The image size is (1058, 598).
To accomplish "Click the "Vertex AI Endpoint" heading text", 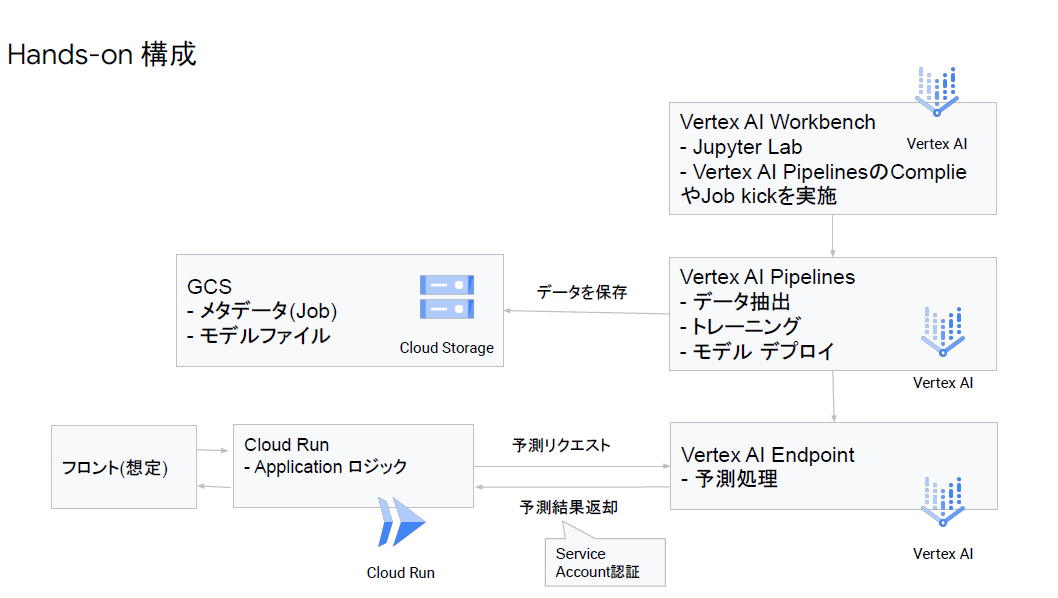I will point(767,455).
